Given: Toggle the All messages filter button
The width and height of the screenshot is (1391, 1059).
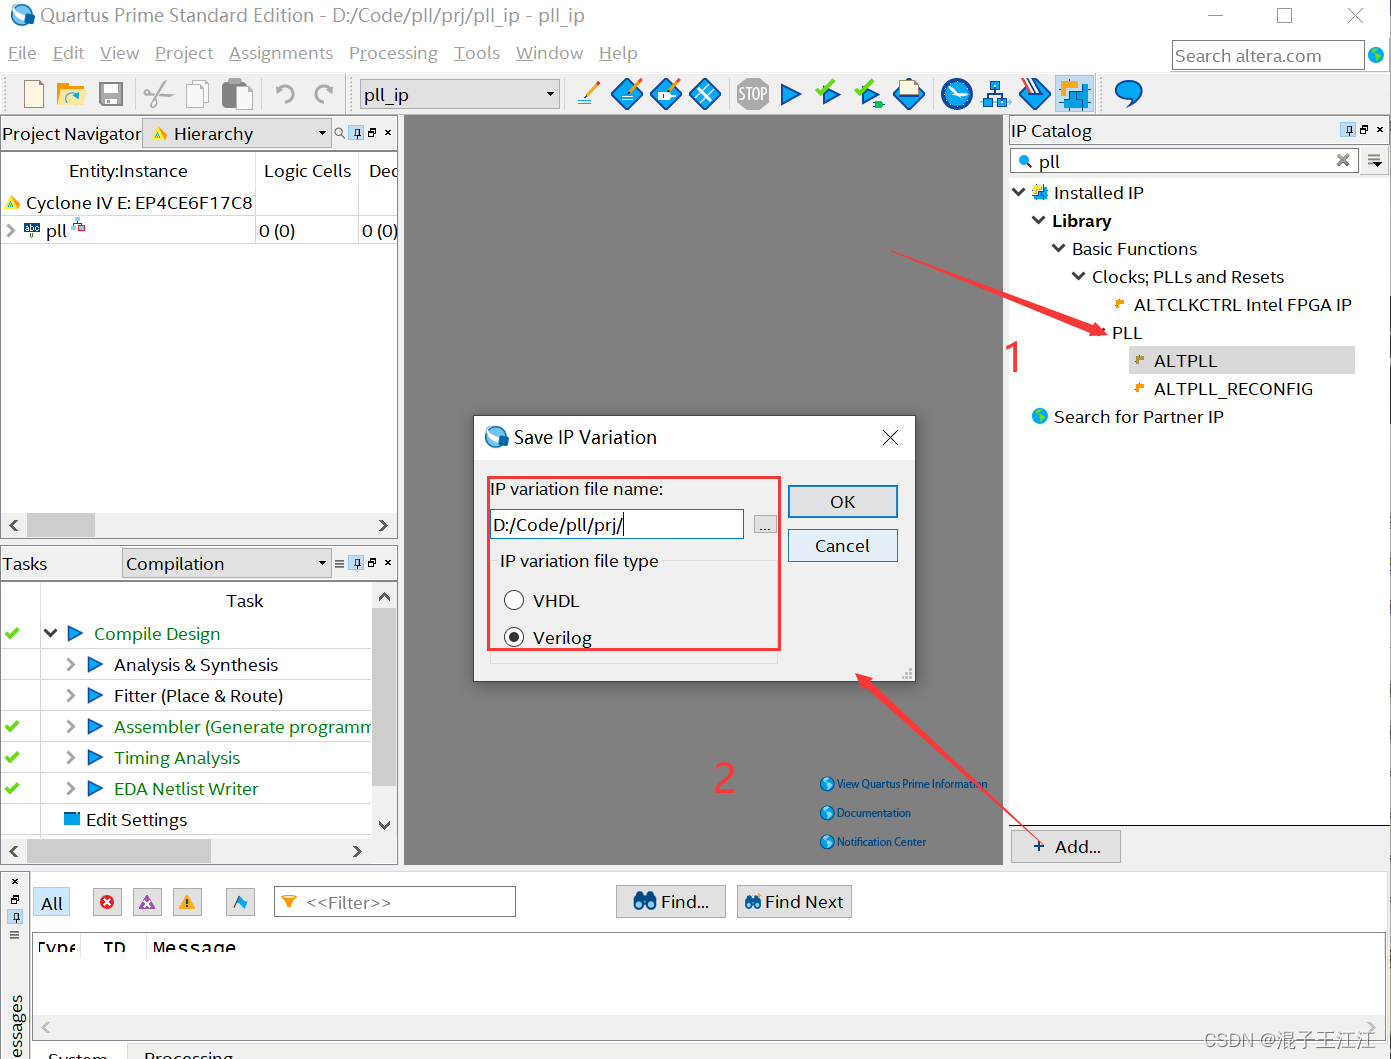Looking at the screenshot, I should tap(52, 903).
